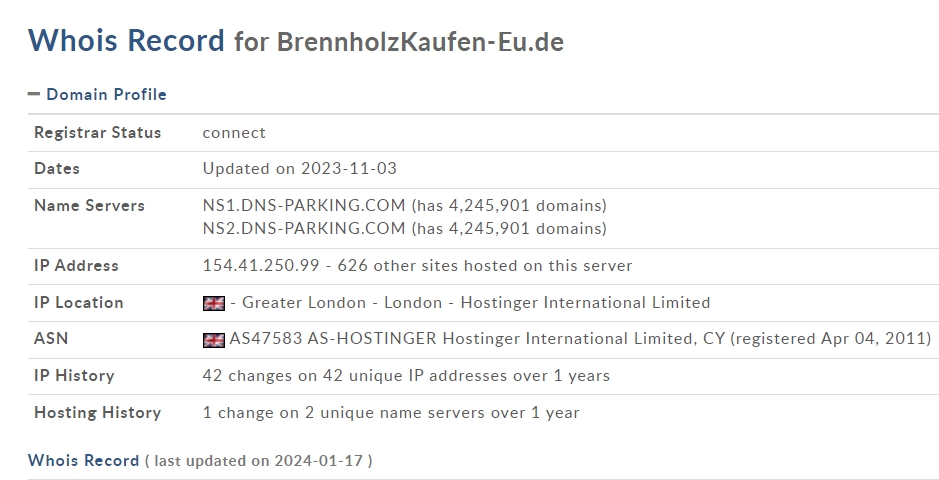939x480 pixels.
Task: Click the BrennholzKaufen-Eu.de domain title
Action: pyautogui.click(x=420, y=42)
